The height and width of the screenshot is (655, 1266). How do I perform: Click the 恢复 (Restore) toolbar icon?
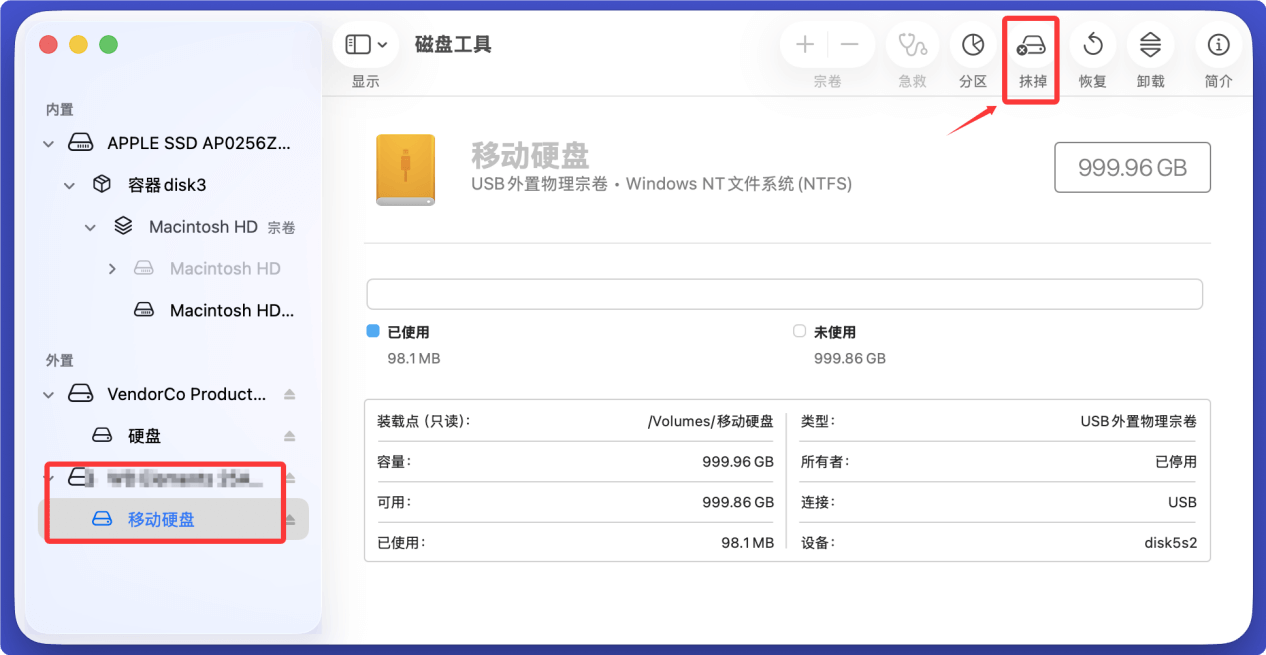[1092, 44]
